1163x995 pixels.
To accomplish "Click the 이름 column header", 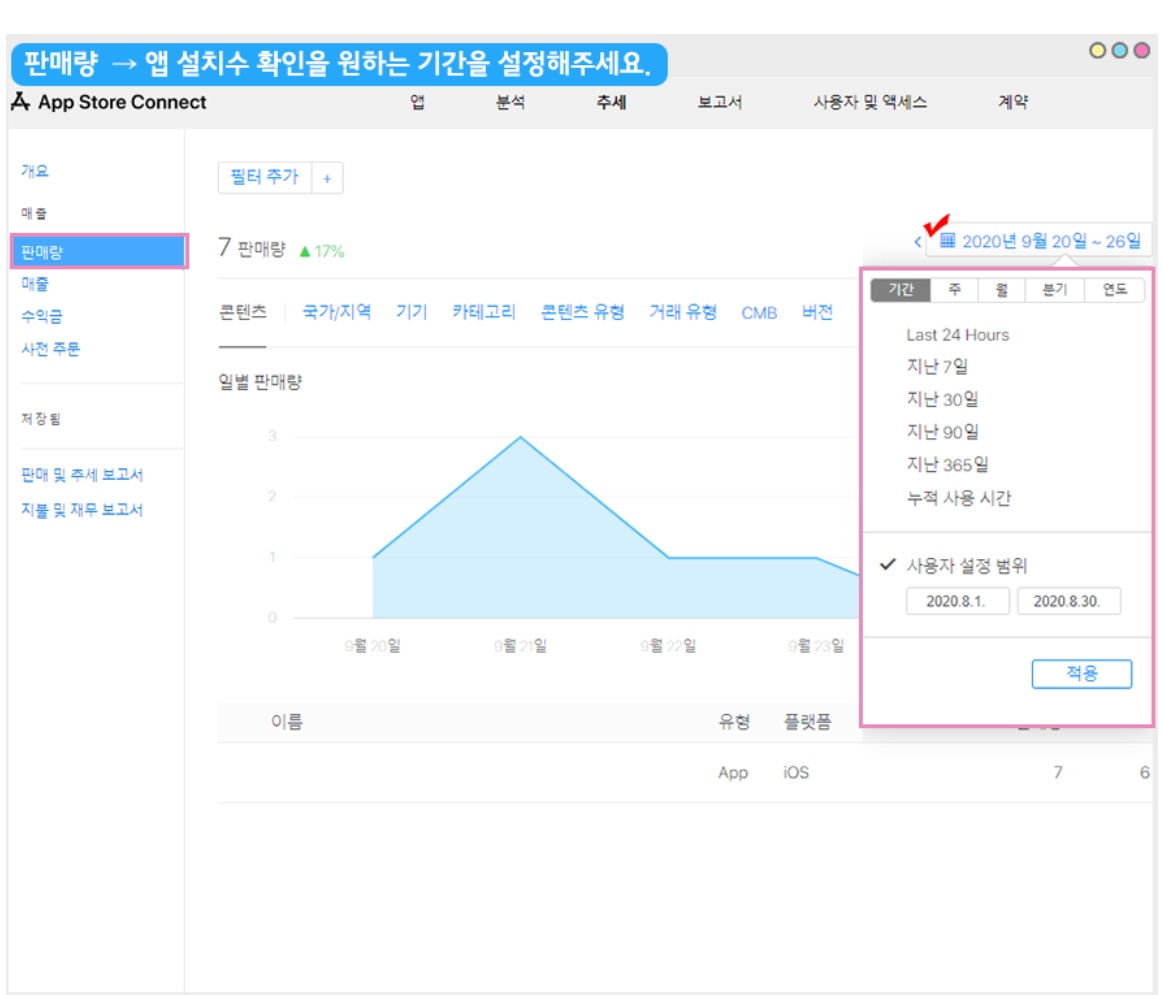I will click(x=286, y=721).
